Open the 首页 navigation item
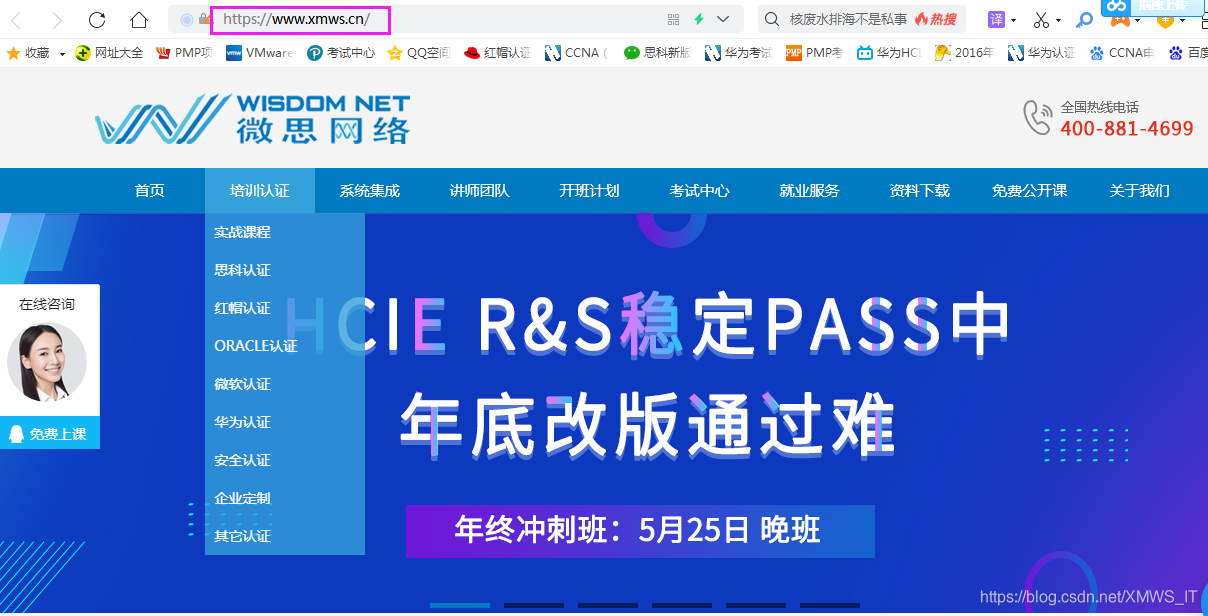The image size is (1208, 616). (150, 191)
